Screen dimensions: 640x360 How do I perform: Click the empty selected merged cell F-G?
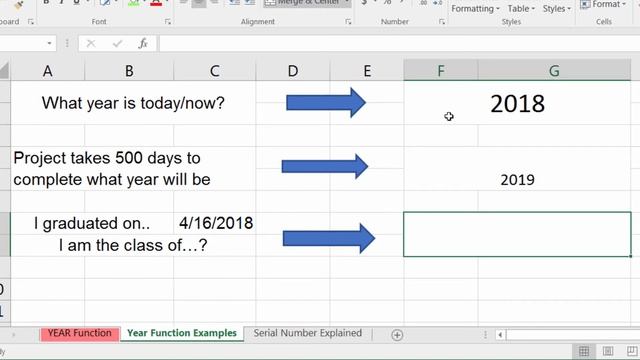(x=517, y=234)
